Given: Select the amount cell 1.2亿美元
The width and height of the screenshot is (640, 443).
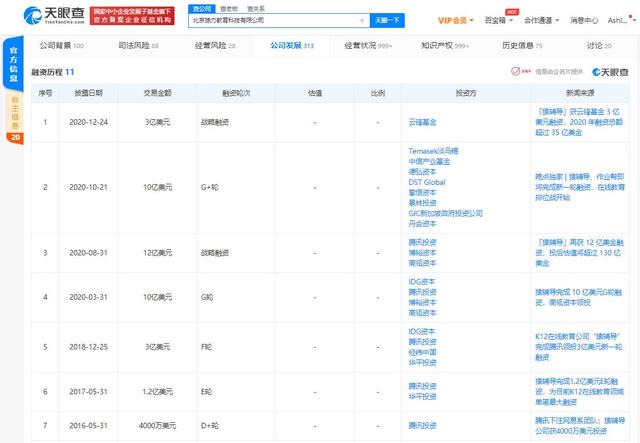Looking at the screenshot, I should (157, 392).
